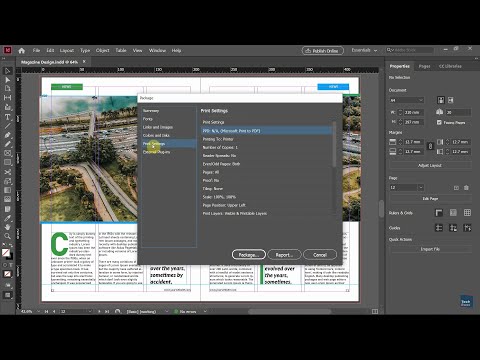The image size is (480, 360).
Task: Select the Content Collector tool
Action: point(7,107)
